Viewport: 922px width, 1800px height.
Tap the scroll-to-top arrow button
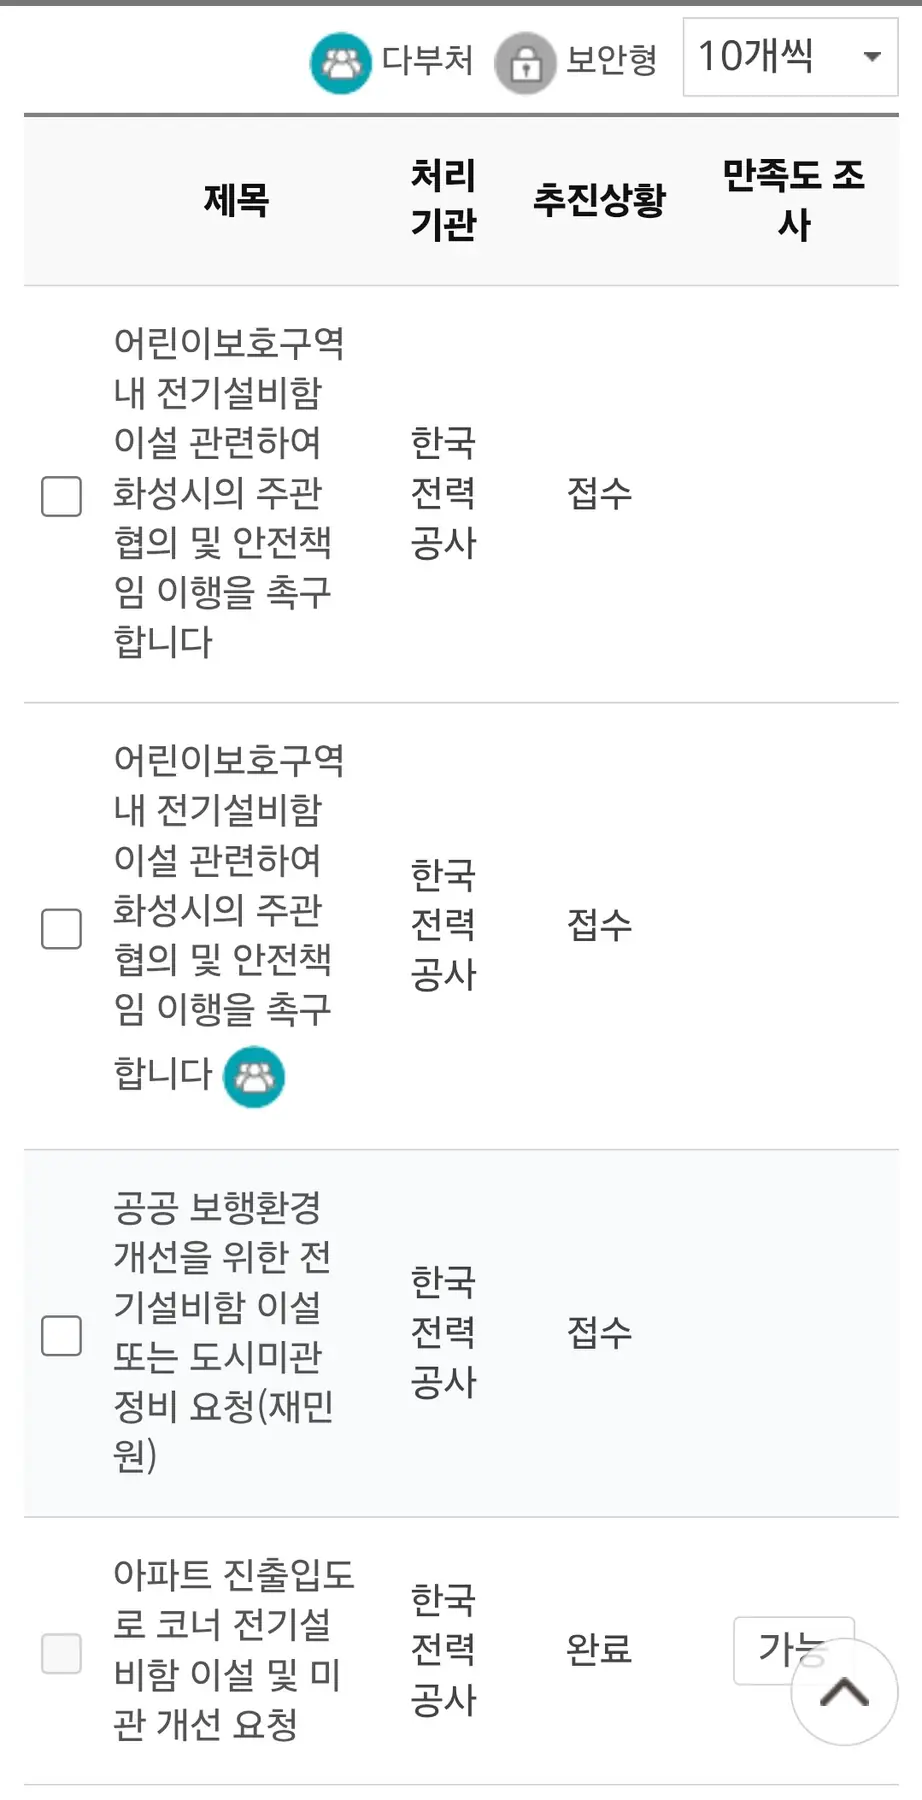[844, 1692]
